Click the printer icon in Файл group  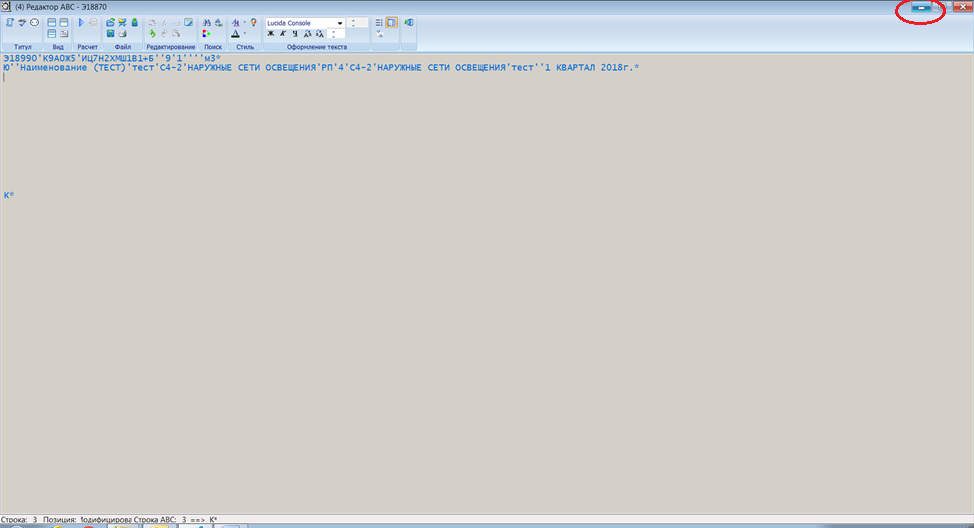tap(122, 34)
